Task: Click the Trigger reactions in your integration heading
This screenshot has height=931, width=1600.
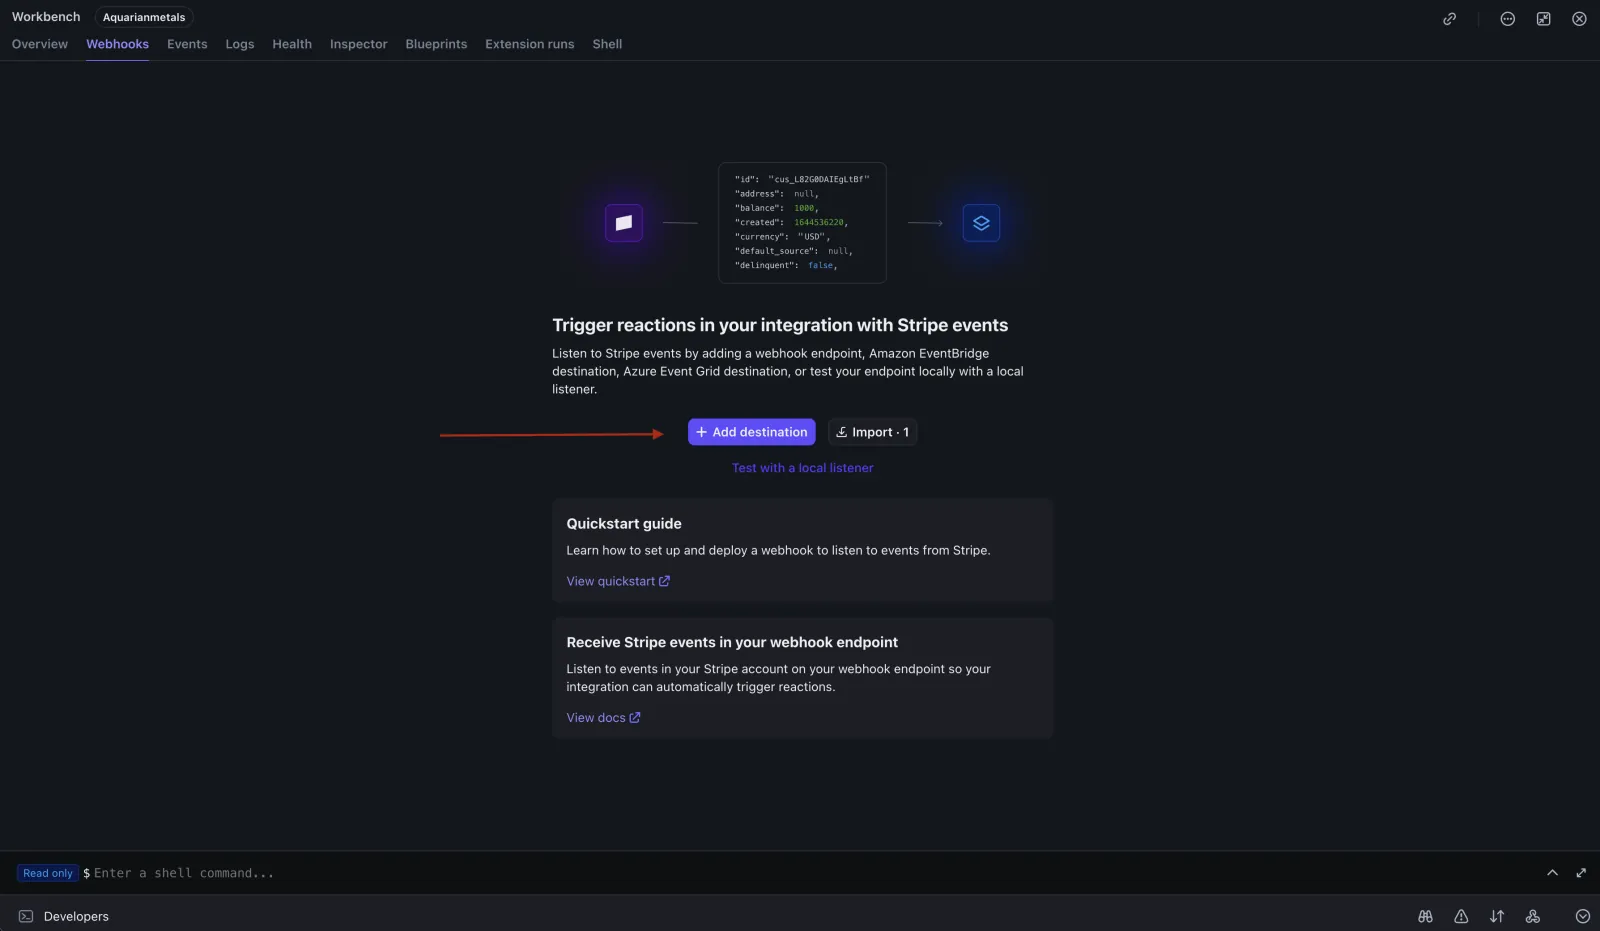Action: [x=780, y=325]
